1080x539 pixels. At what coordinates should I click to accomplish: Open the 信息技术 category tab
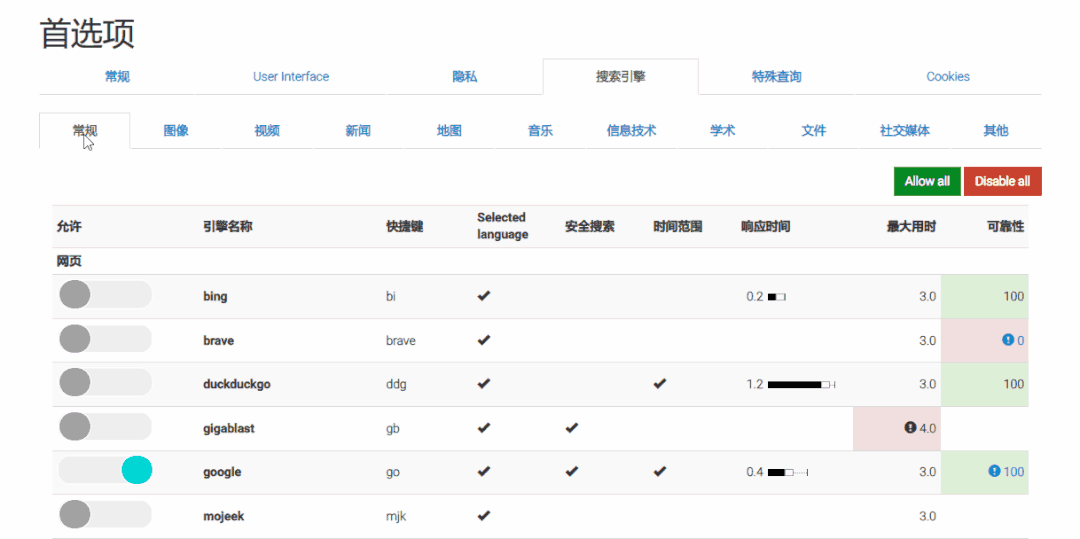(632, 131)
